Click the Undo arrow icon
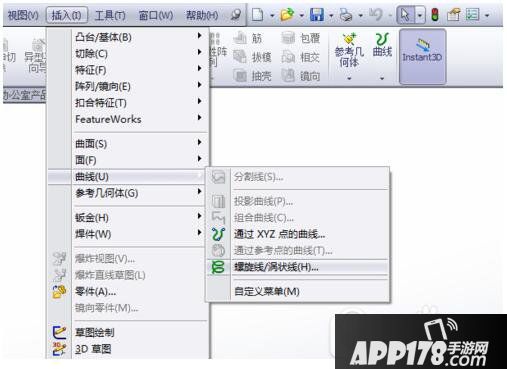The image size is (507, 369). [x=376, y=15]
